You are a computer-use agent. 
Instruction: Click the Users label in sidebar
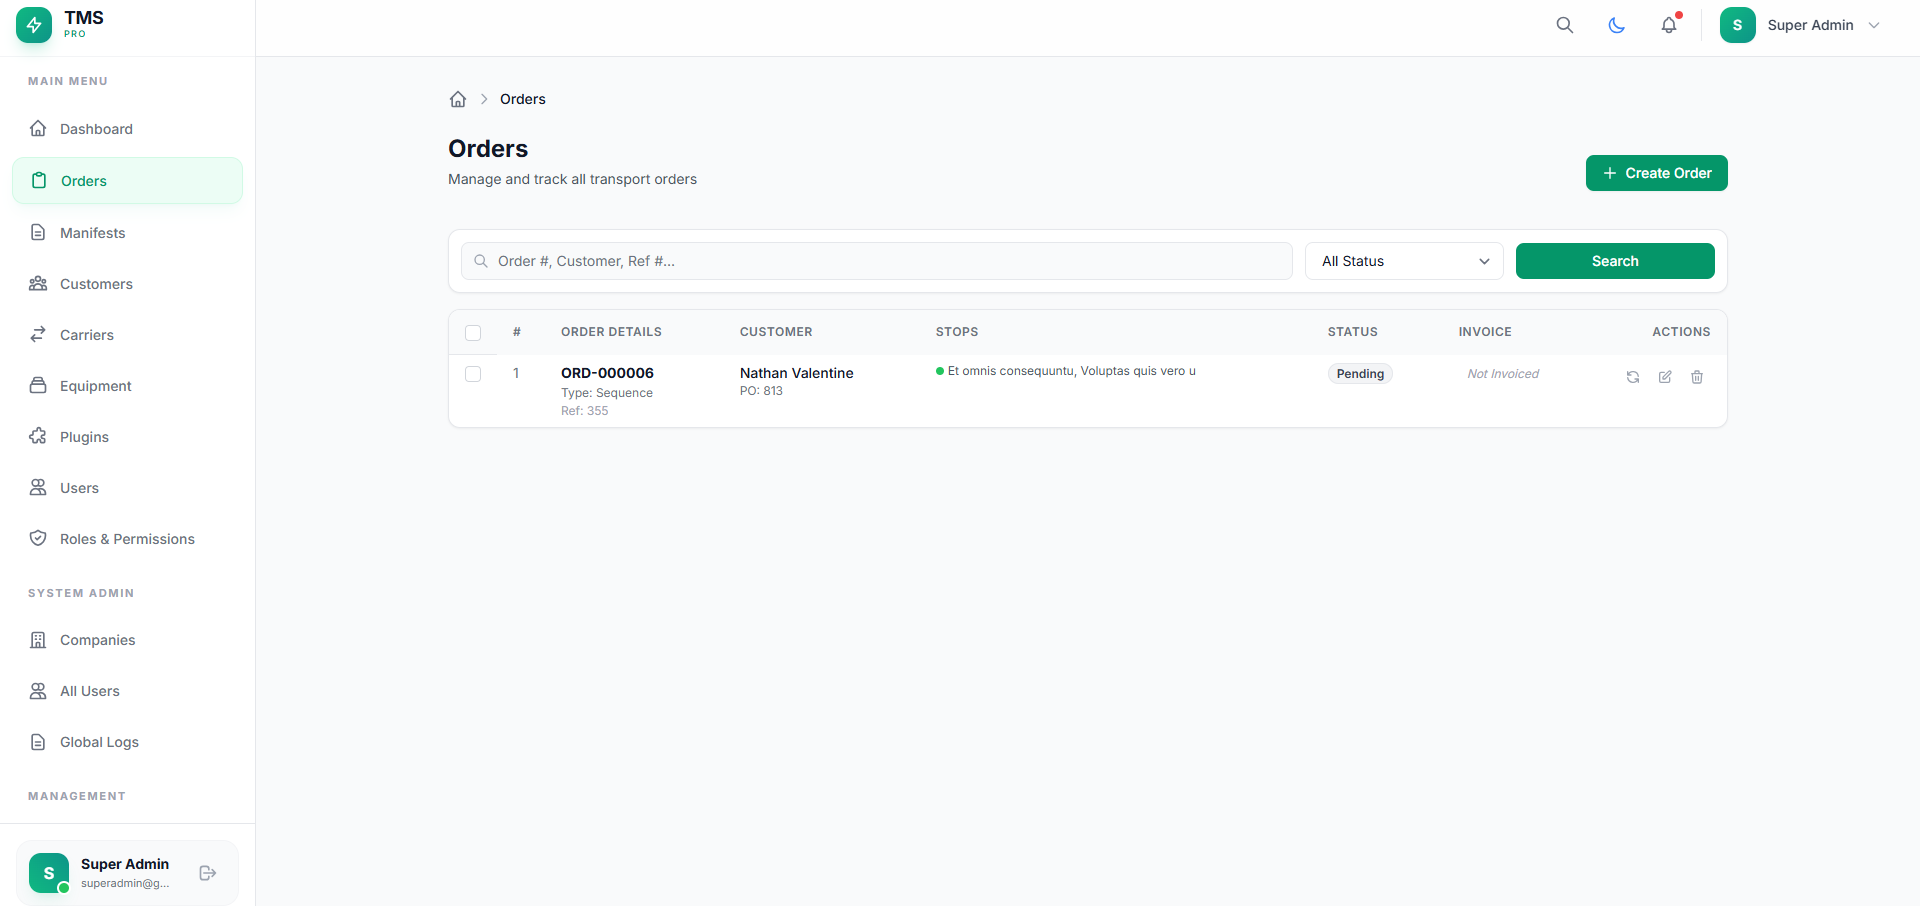[79, 488]
